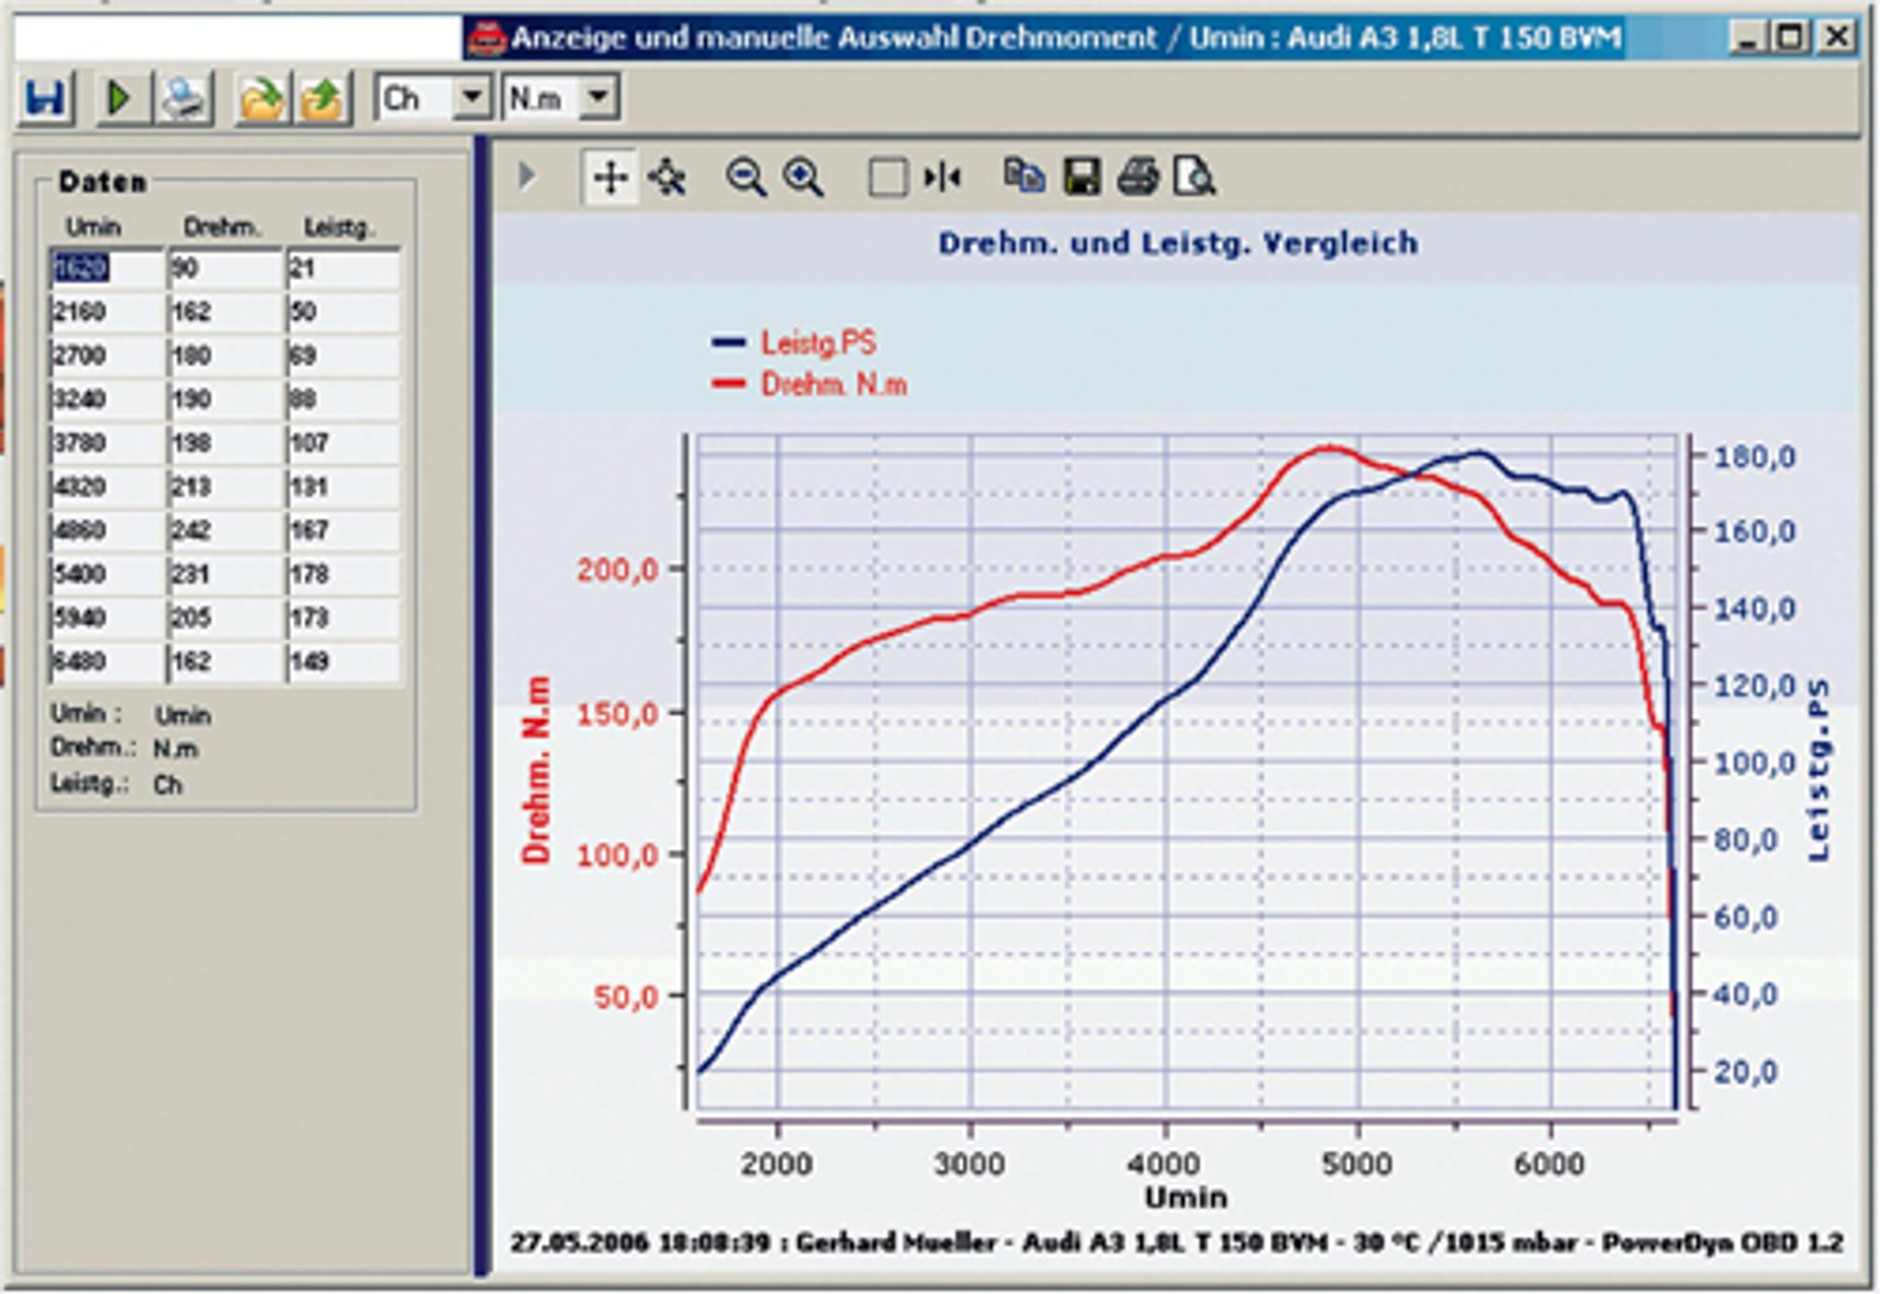Click the first folder icon with green arrow
1880x1294 pixels.
click(x=261, y=99)
